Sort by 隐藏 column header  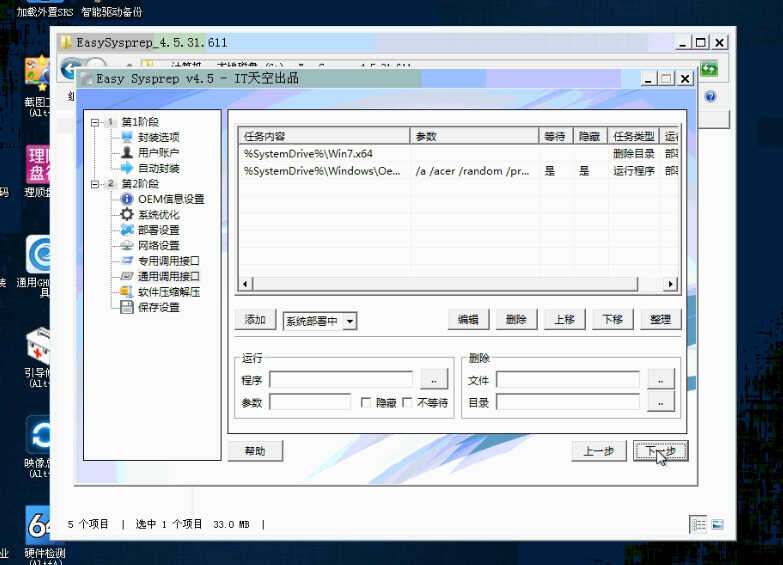tap(591, 136)
